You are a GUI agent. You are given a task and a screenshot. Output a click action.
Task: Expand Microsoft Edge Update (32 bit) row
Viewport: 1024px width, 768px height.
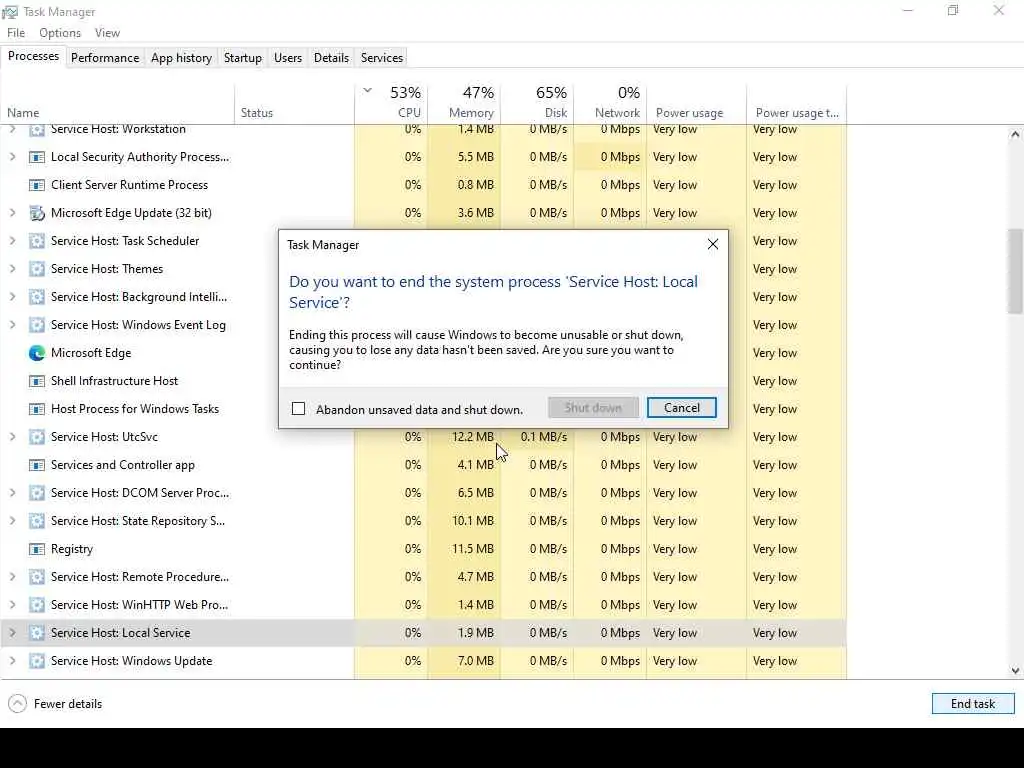pyautogui.click(x=12, y=213)
